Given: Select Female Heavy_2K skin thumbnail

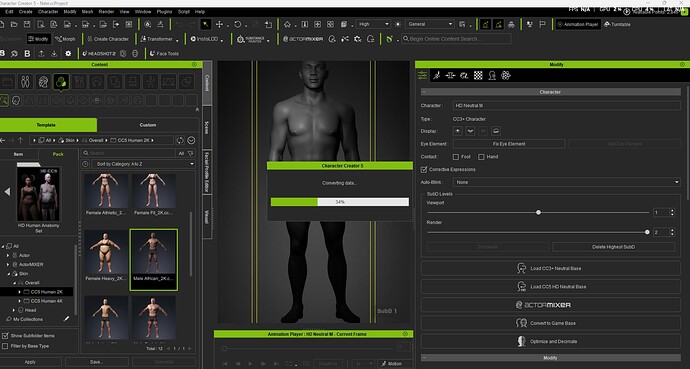Looking at the screenshot, I should coord(106,256).
